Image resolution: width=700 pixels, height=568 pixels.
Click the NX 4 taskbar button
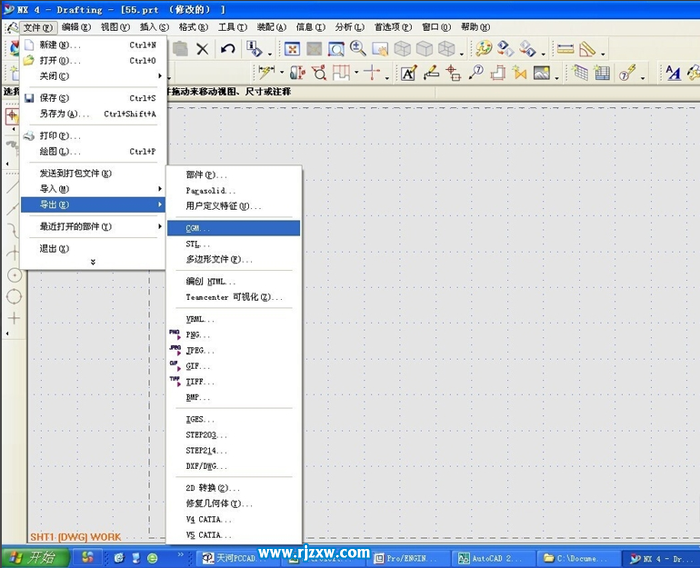pos(660,559)
